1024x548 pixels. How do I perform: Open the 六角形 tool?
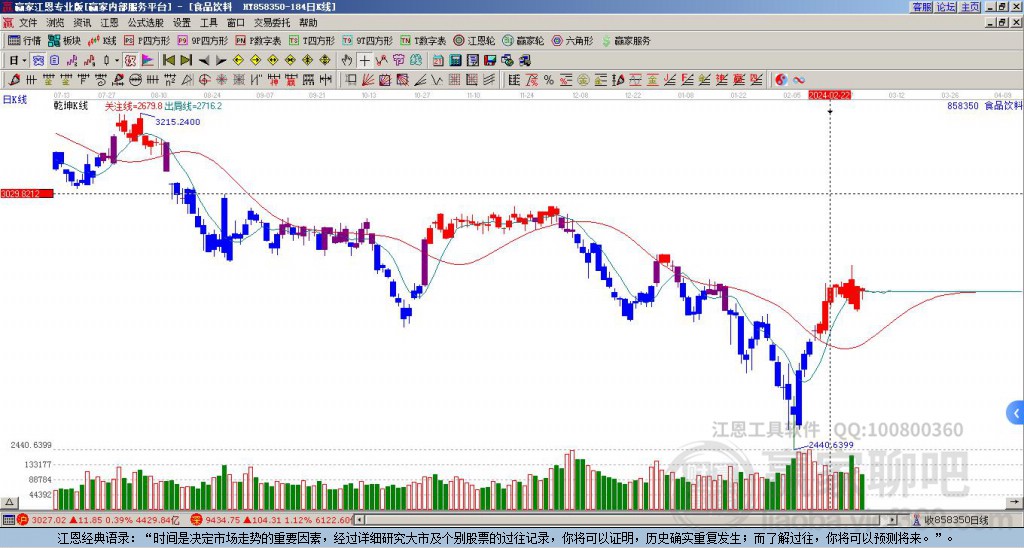coord(572,40)
